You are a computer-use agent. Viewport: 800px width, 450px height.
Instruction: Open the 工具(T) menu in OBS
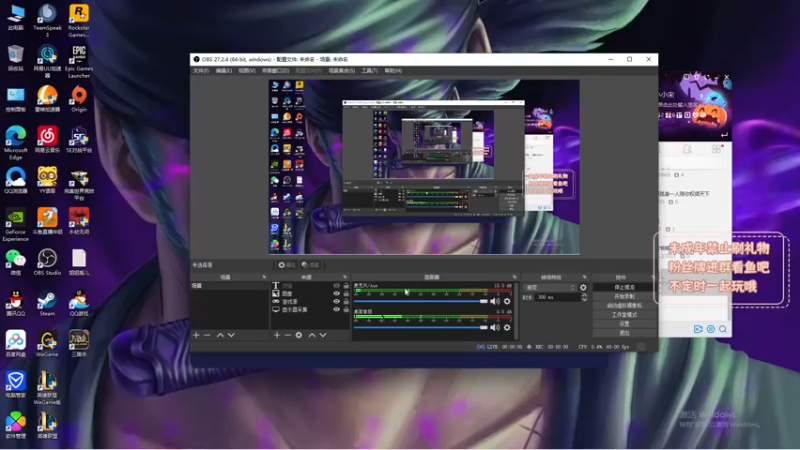click(369, 71)
